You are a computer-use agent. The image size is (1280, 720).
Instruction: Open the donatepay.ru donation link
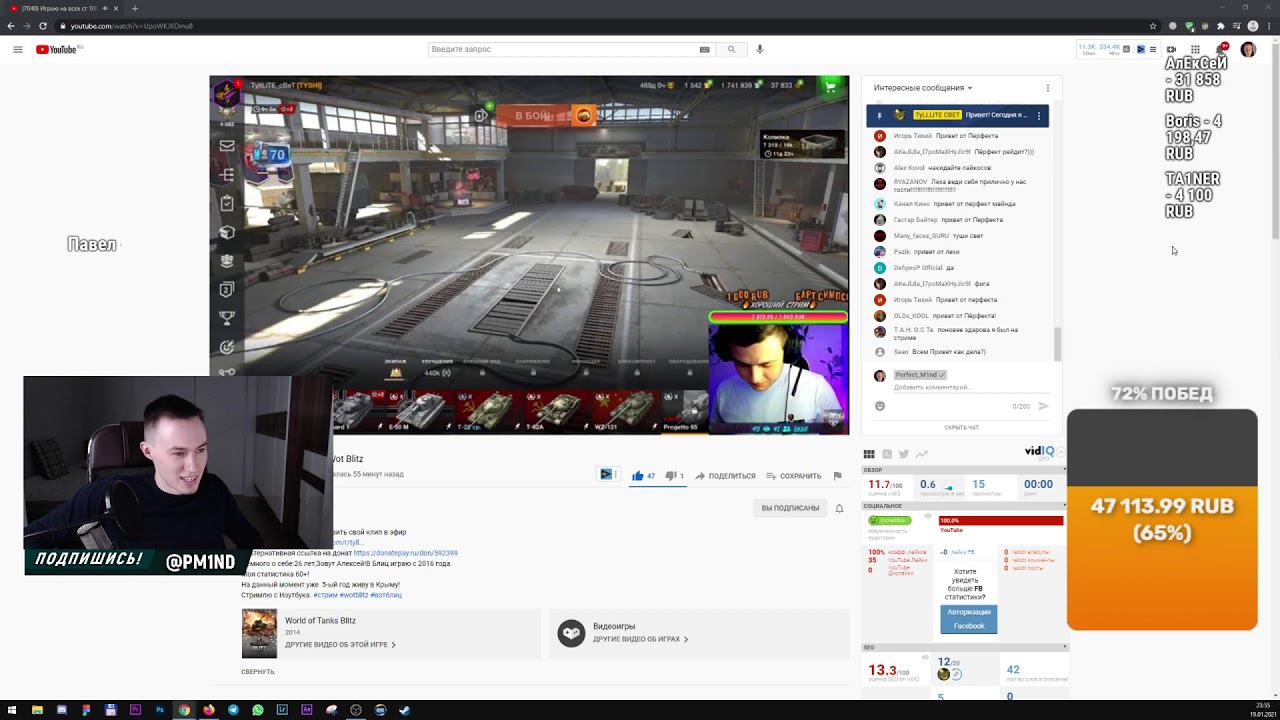[405, 553]
